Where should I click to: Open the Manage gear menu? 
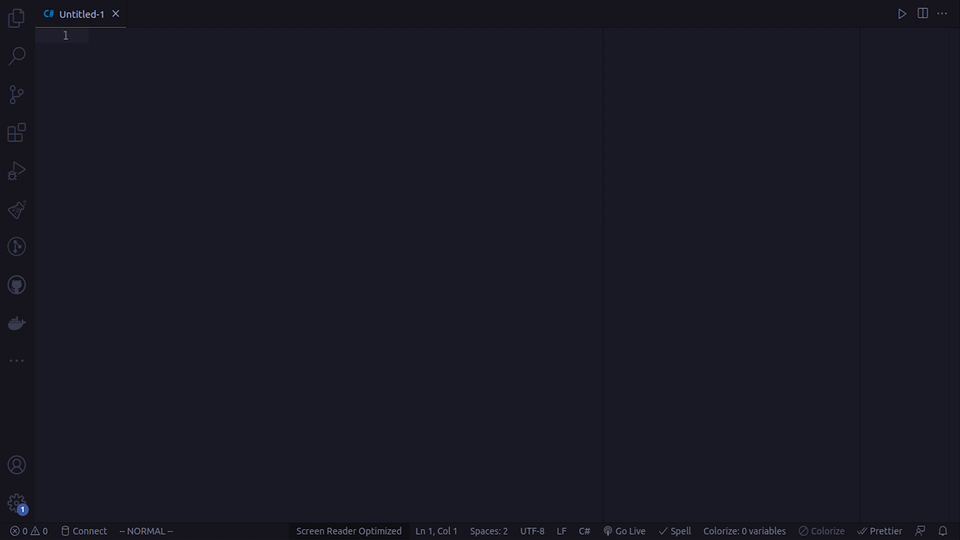(17, 503)
